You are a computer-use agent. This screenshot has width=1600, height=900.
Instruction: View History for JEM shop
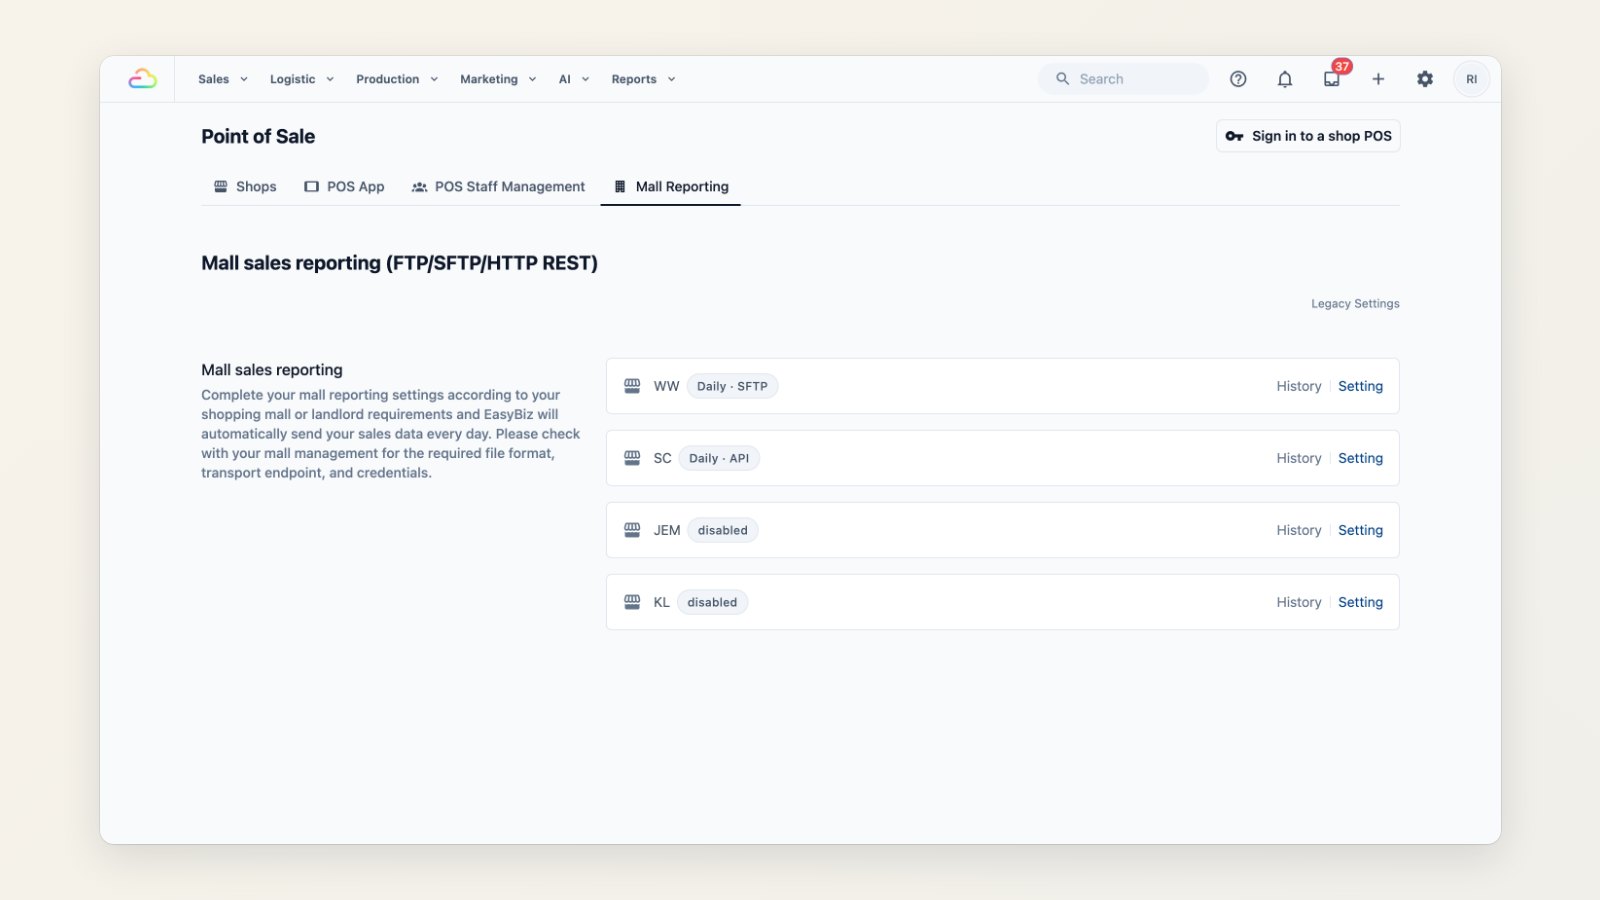1298,530
